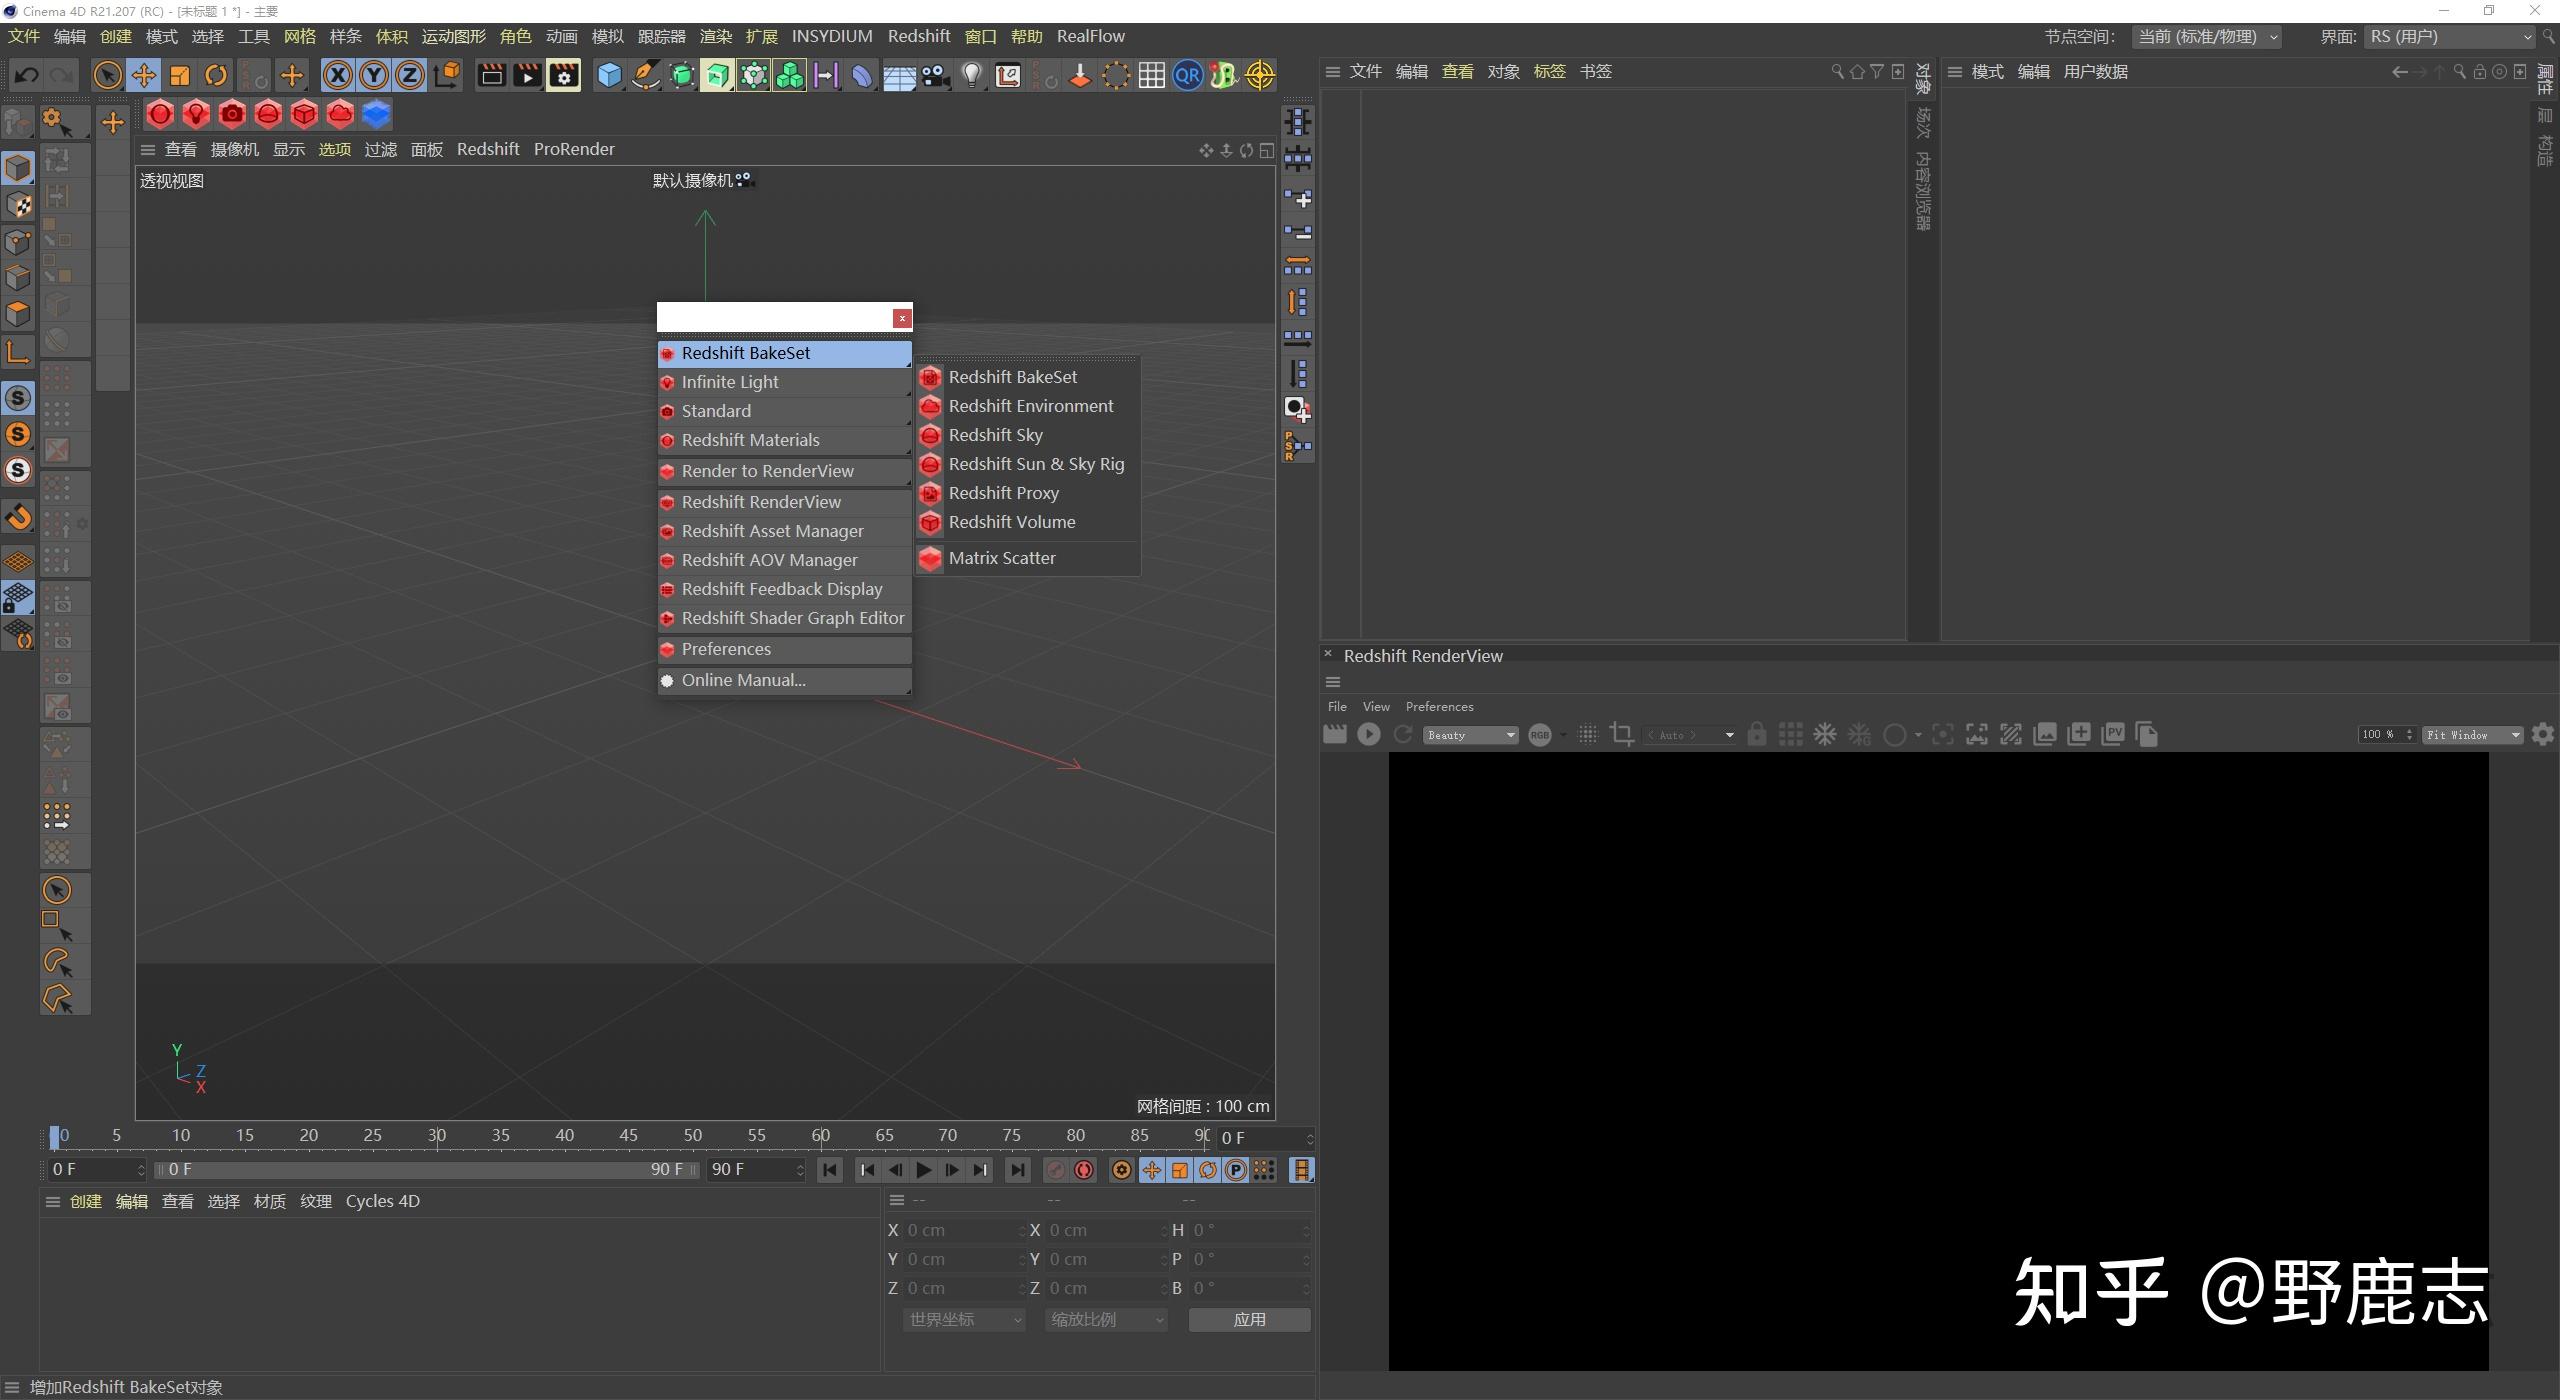This screenshot has width=2560, height=1400.
Task: Add a Cube primitive from toolbar
Action: tap(608, 75)
